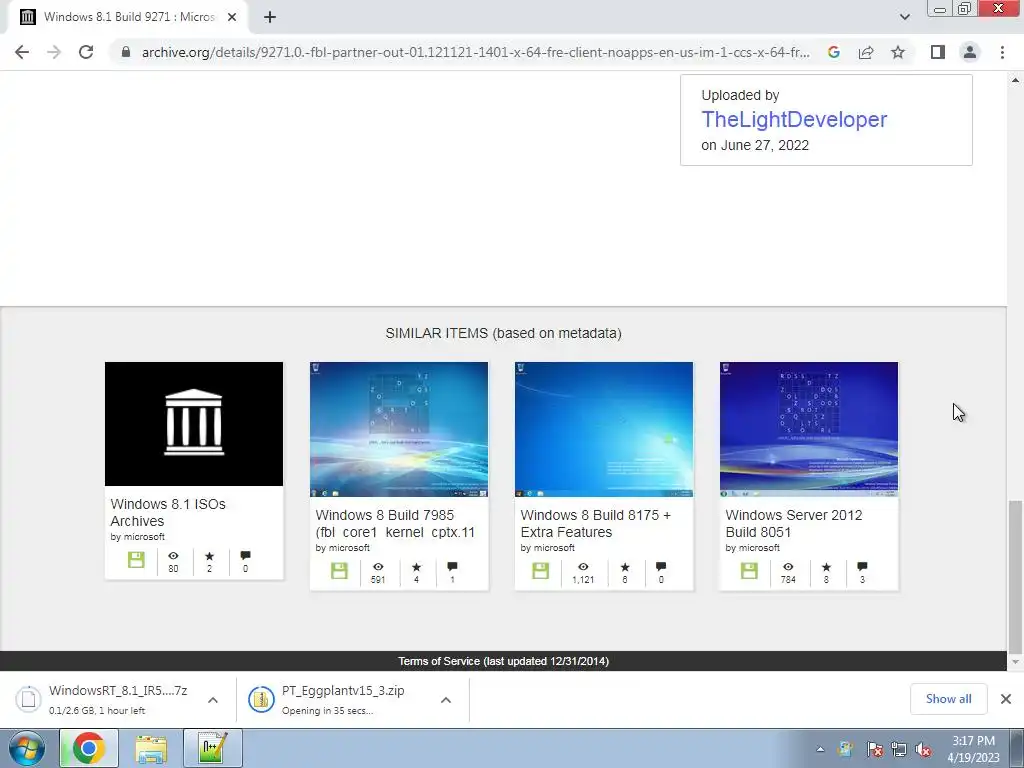Open the Windows Start menu
This screenshot has width=1024, height=768.
26,748
